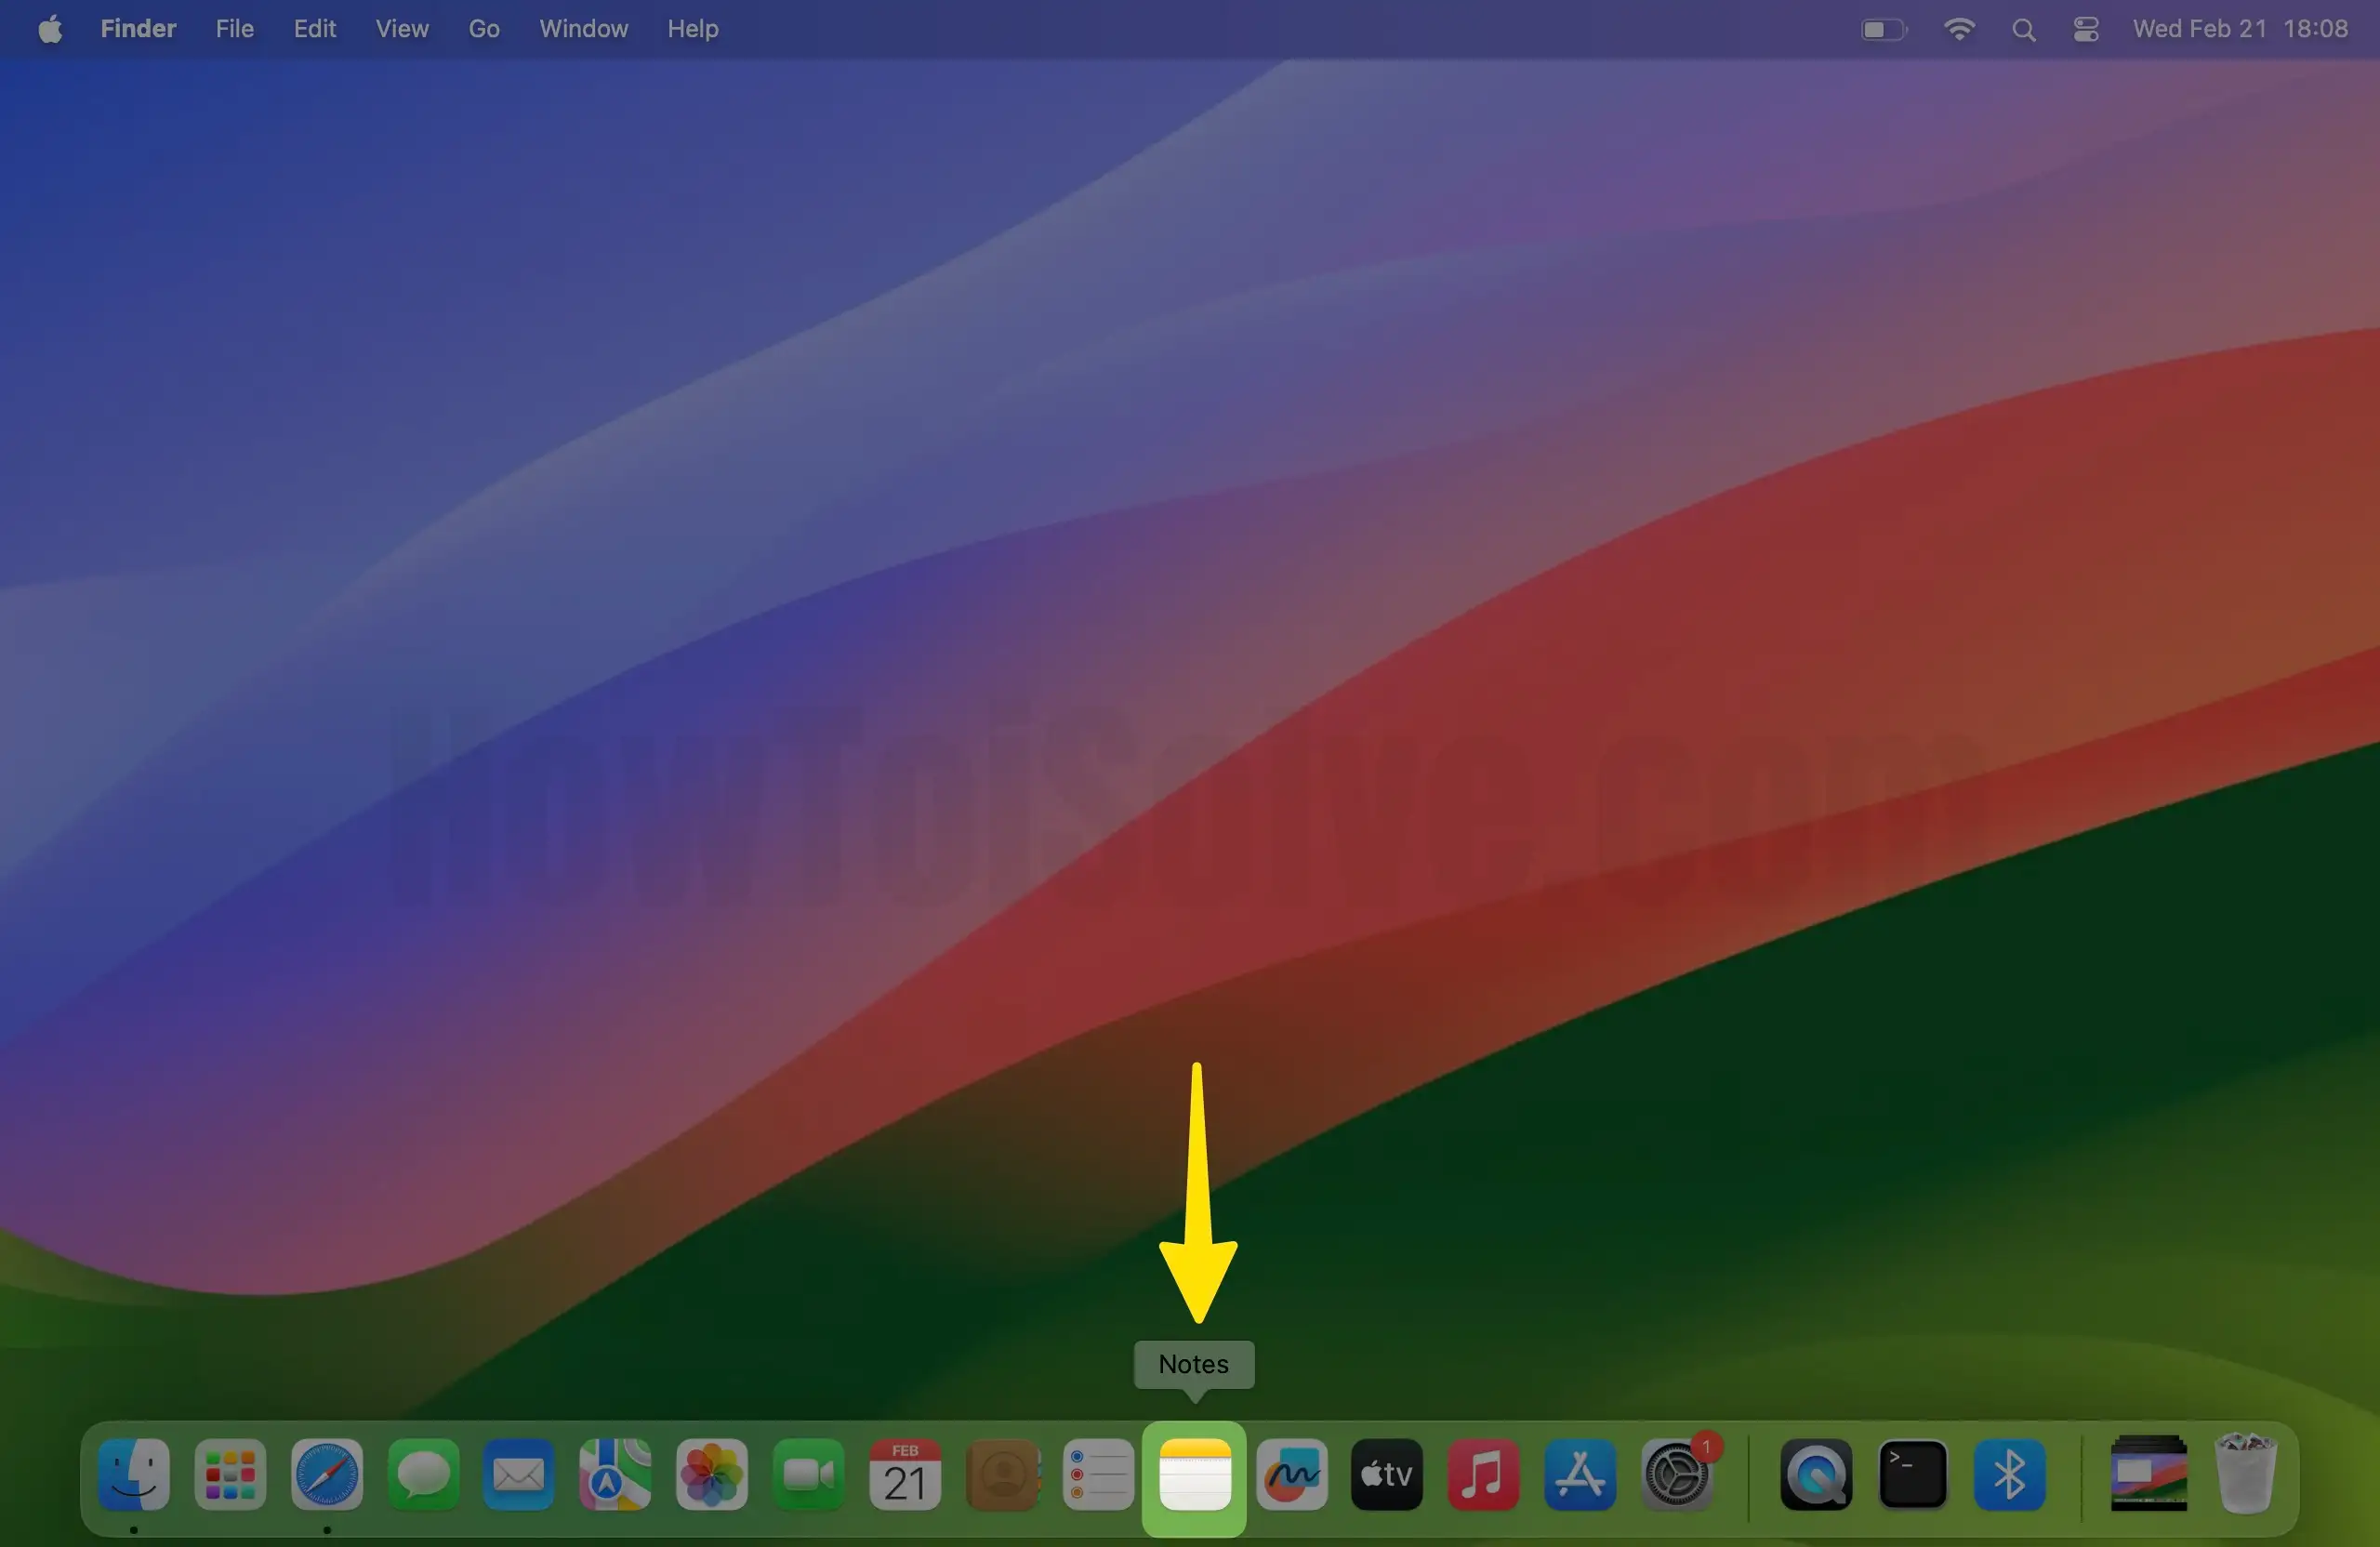Open Notes app in the Dock

(x=1194, y=1475)
